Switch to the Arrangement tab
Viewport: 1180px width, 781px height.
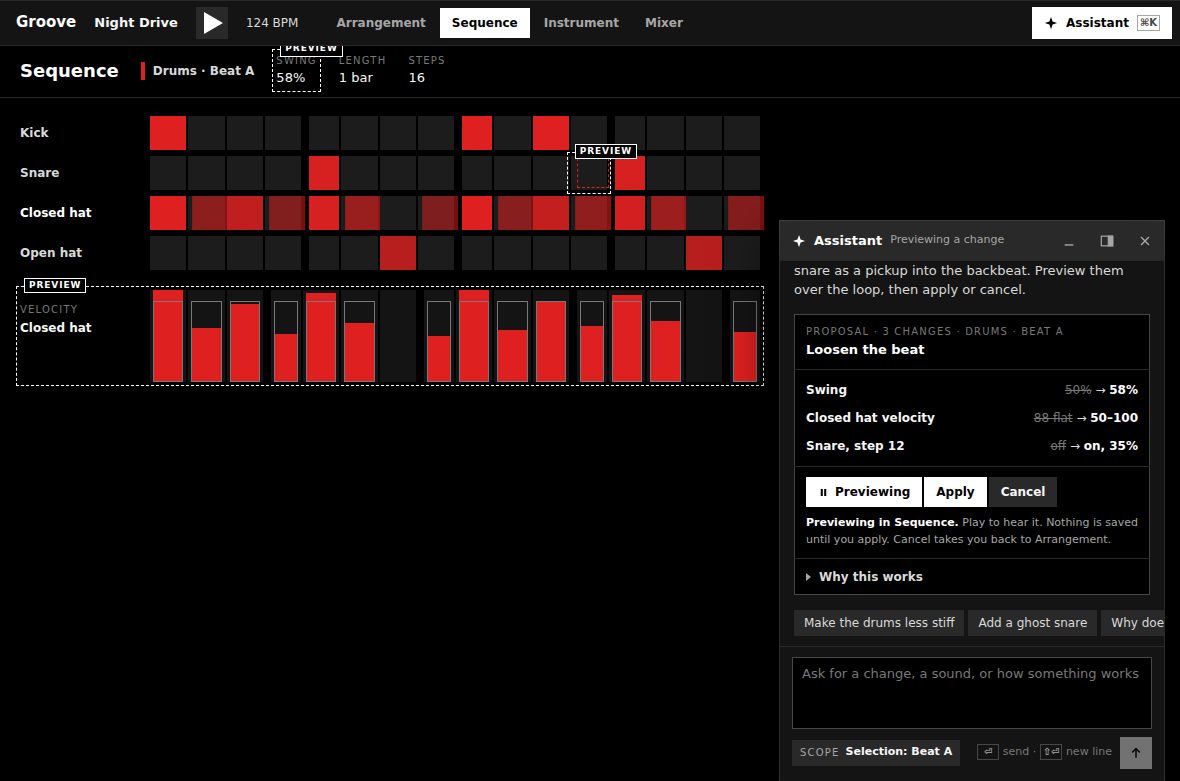click(x=381, y=23)
